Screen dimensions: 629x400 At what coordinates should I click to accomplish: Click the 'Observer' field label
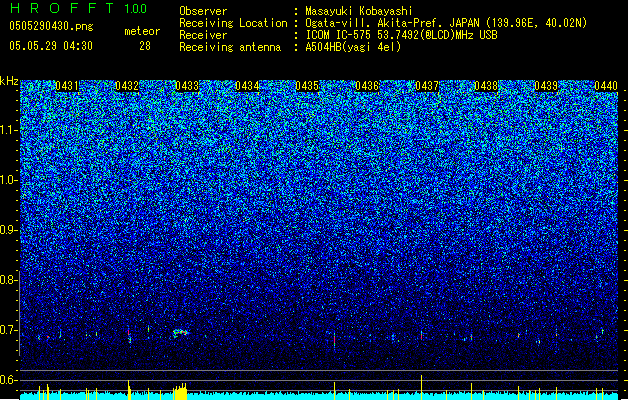tap(203, 11)
